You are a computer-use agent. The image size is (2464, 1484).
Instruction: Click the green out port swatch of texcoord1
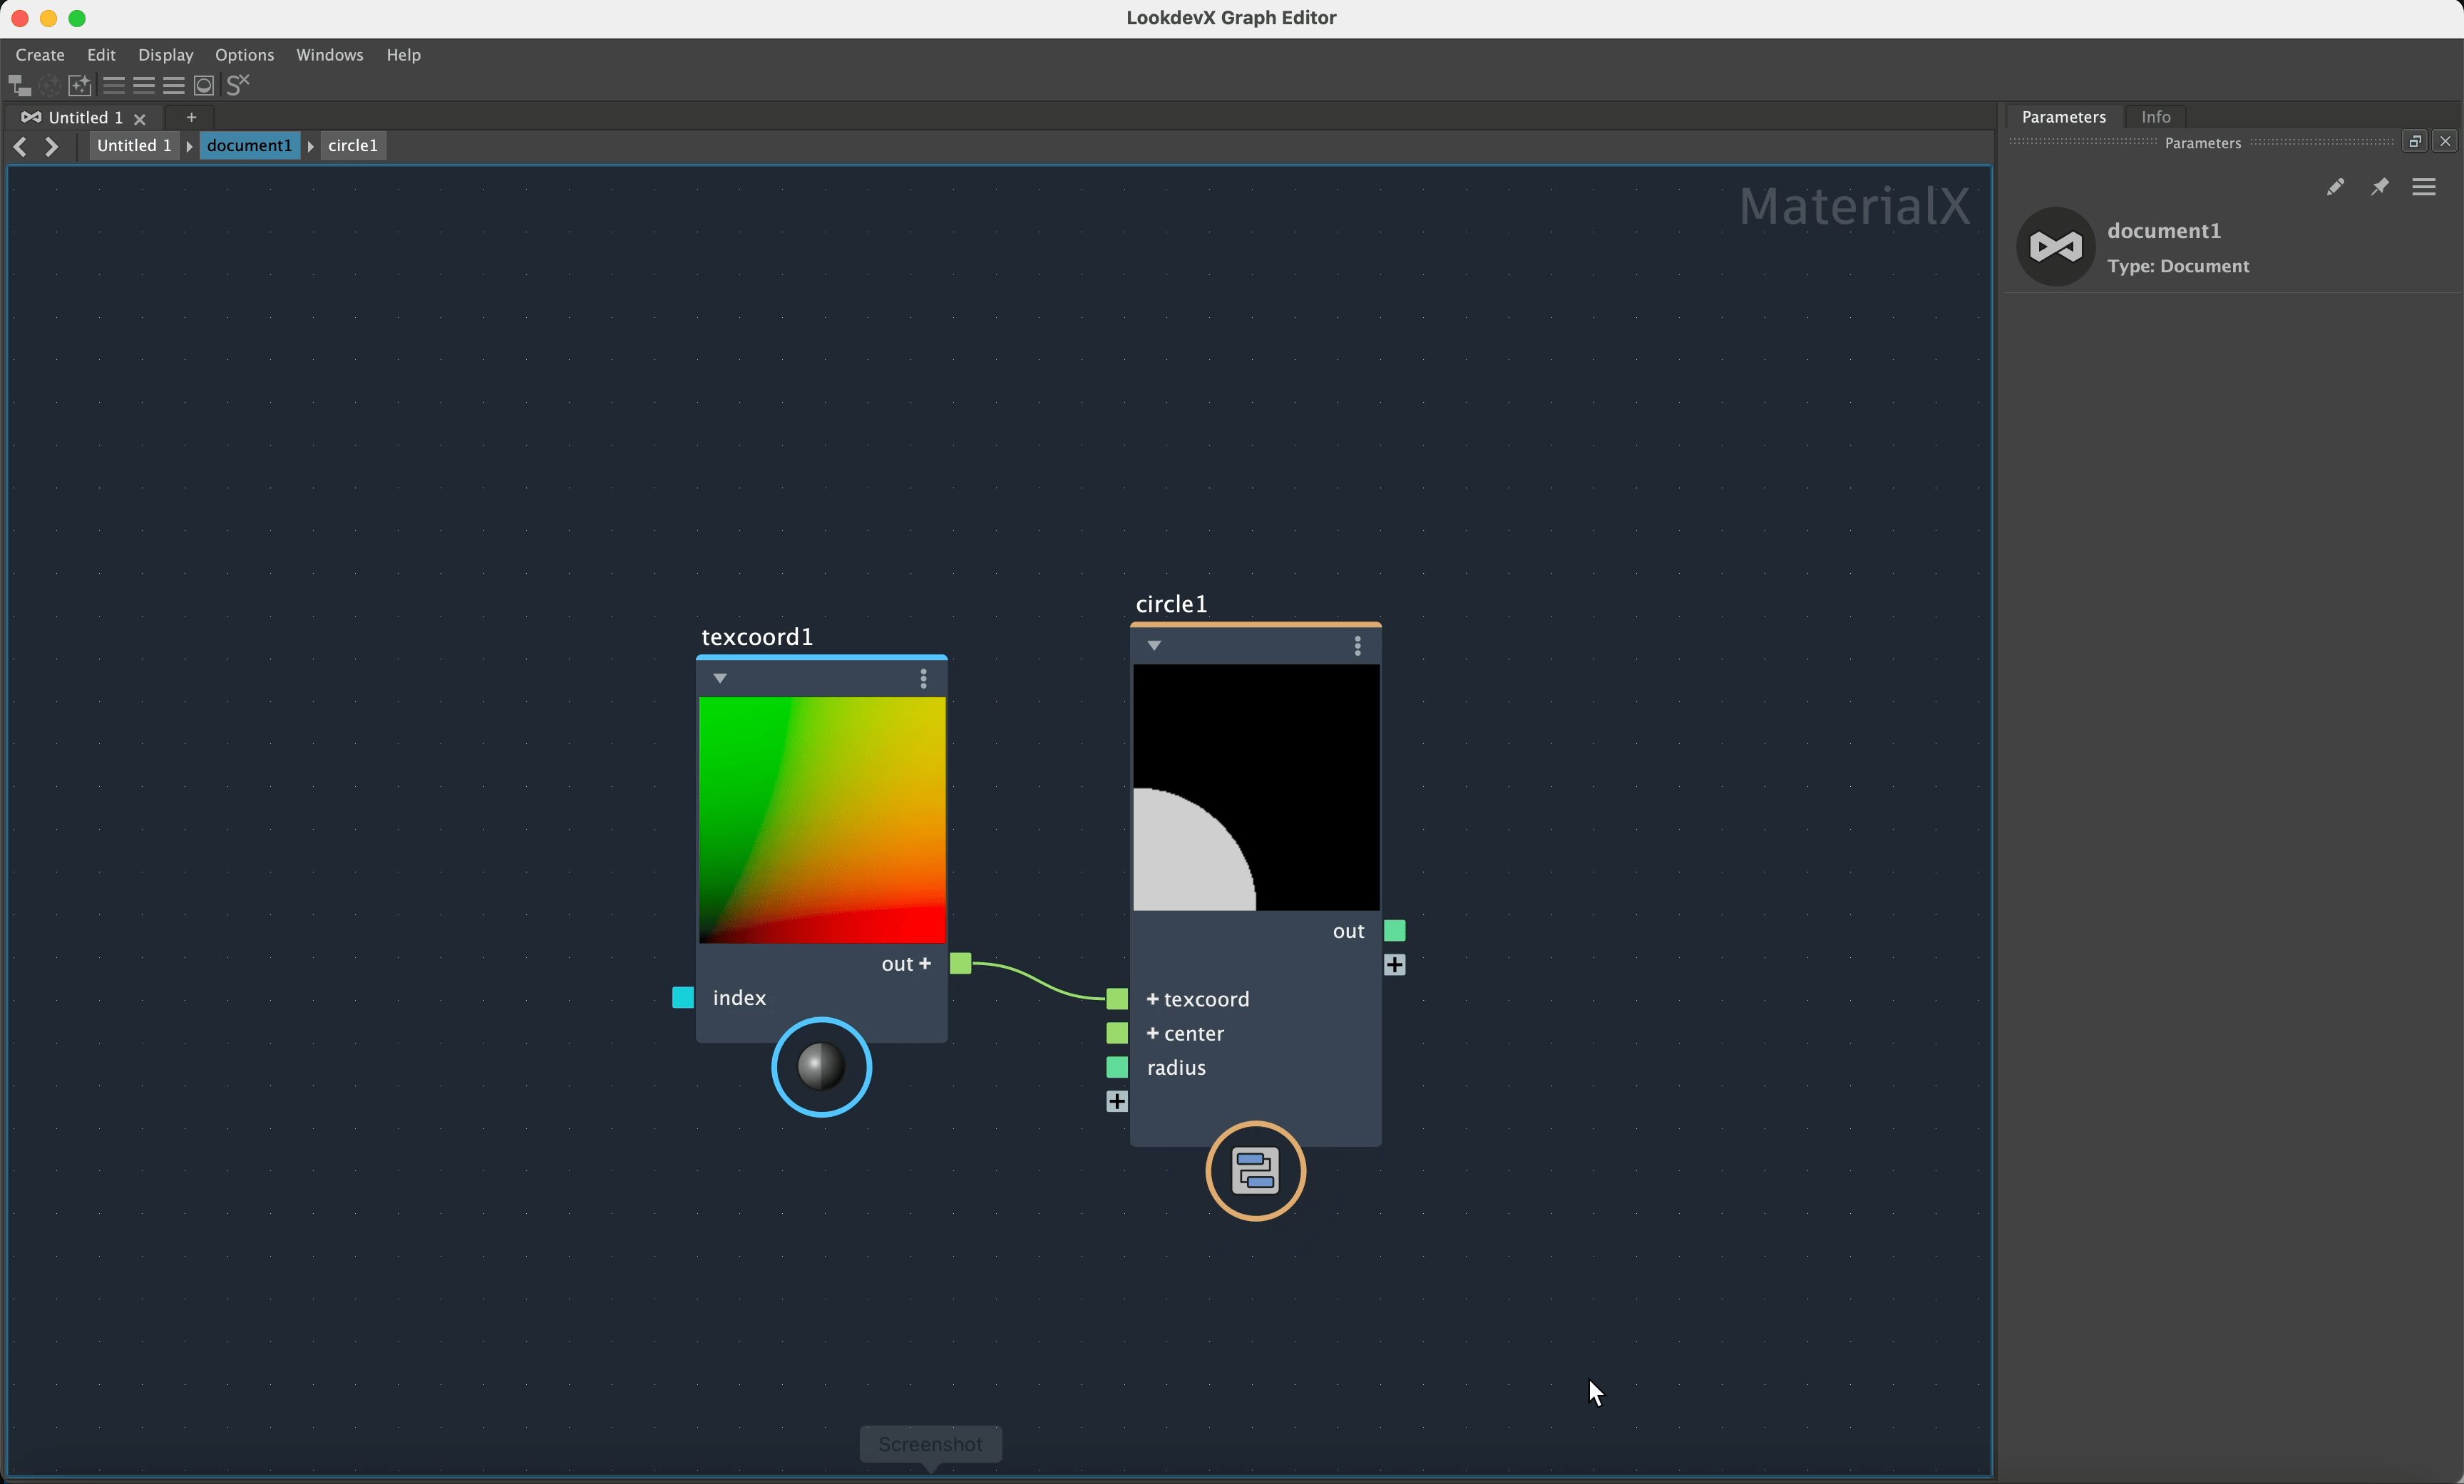(x=961, y=964)
